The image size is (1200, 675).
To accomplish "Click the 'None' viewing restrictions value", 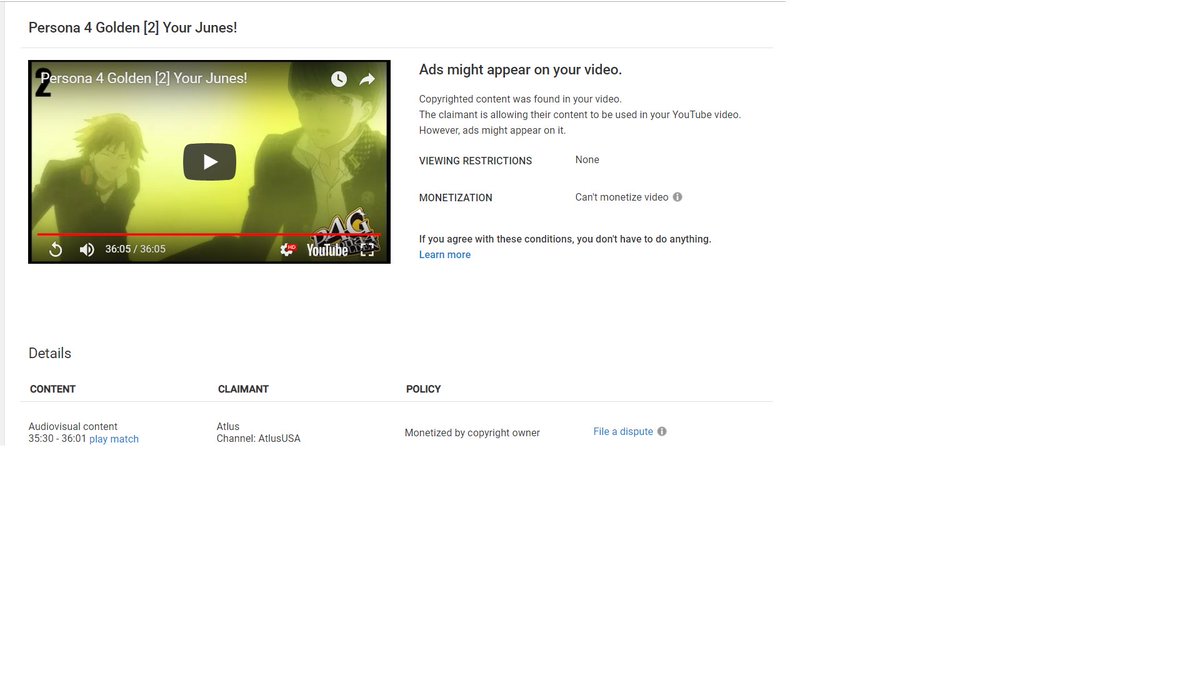I will (587, 160).
